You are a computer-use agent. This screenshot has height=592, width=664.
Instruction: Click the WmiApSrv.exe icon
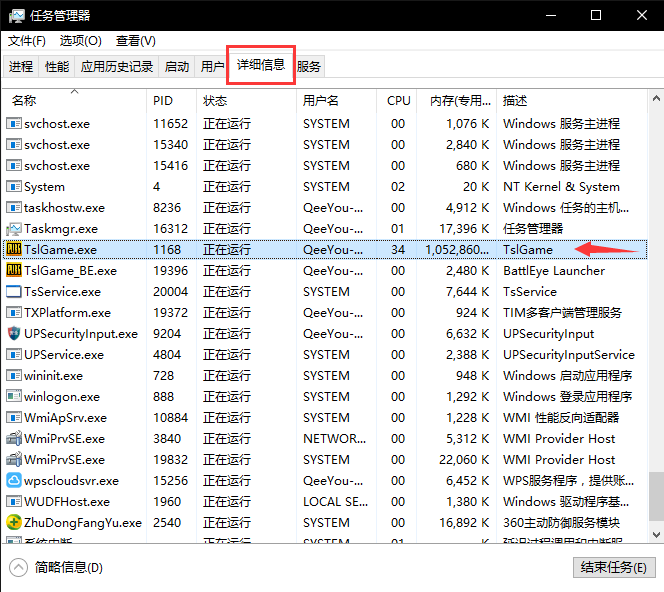click(14, 418)
